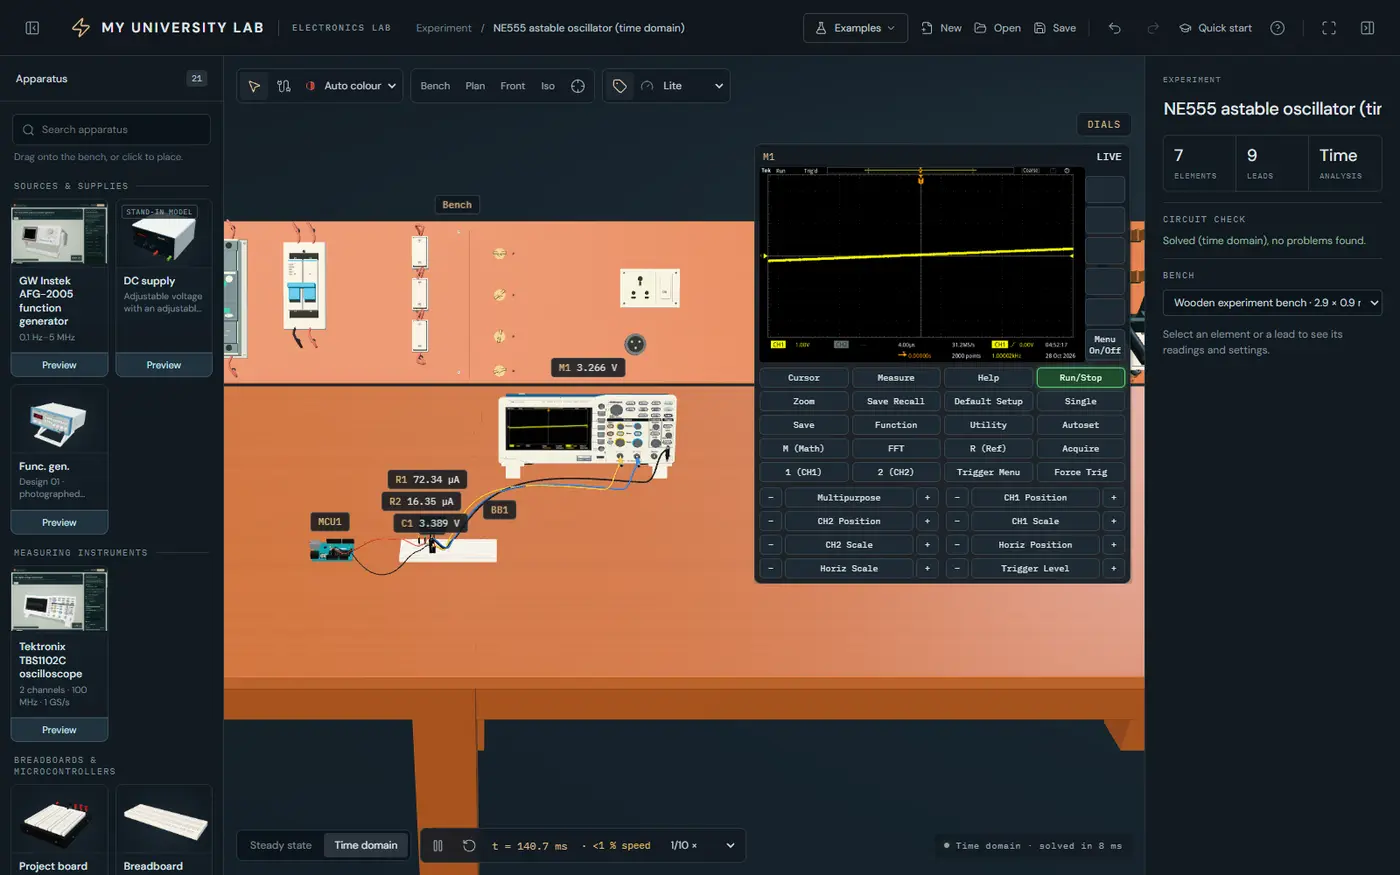This screenshot has height=875, width=1400.
Task: Switch to Plan view
Action: tap(475, 86)
